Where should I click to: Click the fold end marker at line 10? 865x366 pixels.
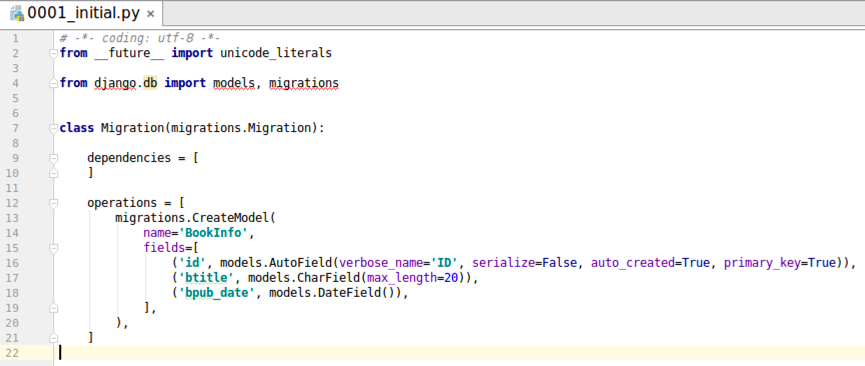point(54,173)
